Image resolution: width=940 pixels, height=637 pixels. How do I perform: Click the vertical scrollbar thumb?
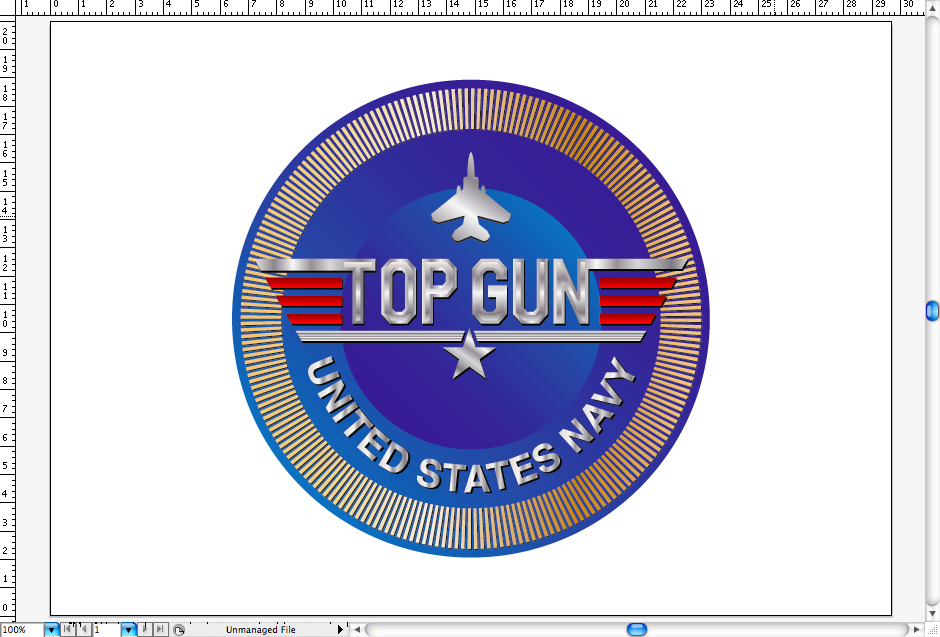coord(932,311)
